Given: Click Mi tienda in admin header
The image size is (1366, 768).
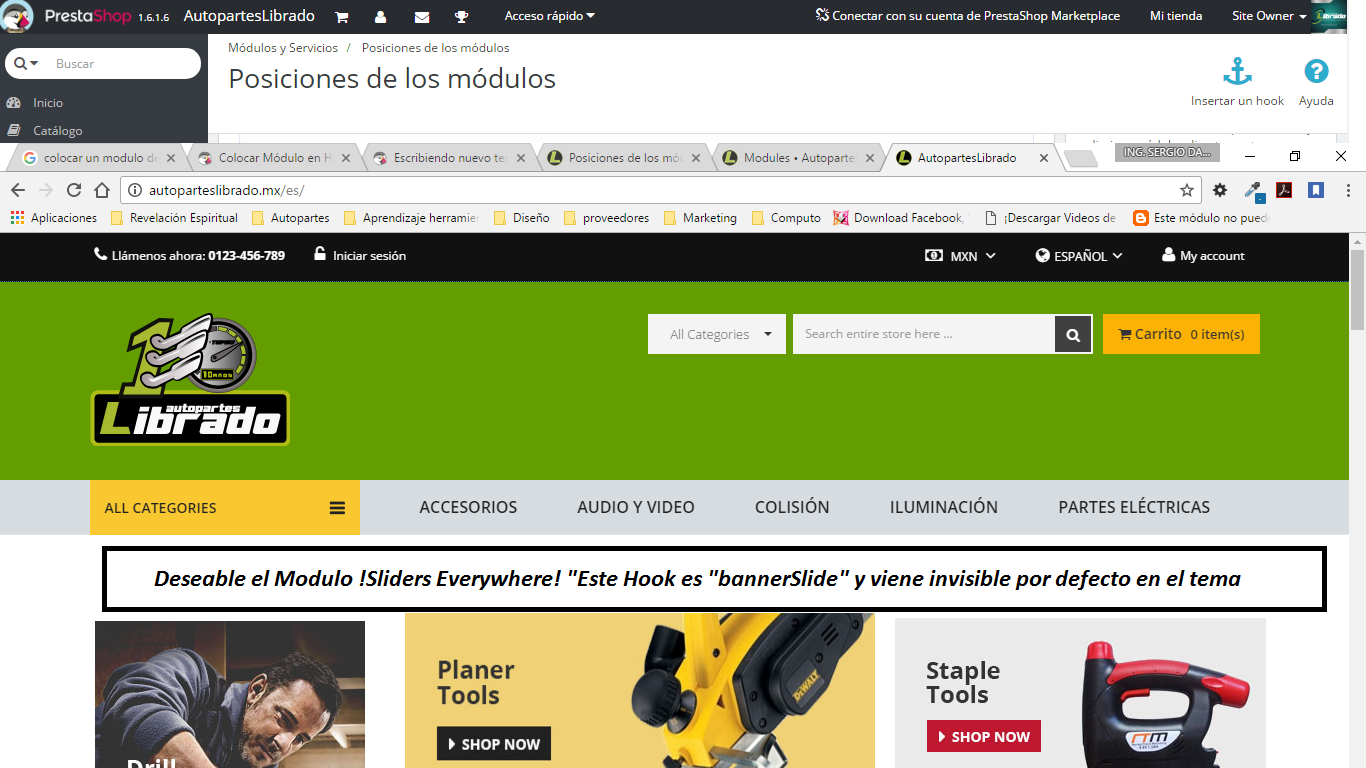Looking at the screenshot, I should (1176, 16).
